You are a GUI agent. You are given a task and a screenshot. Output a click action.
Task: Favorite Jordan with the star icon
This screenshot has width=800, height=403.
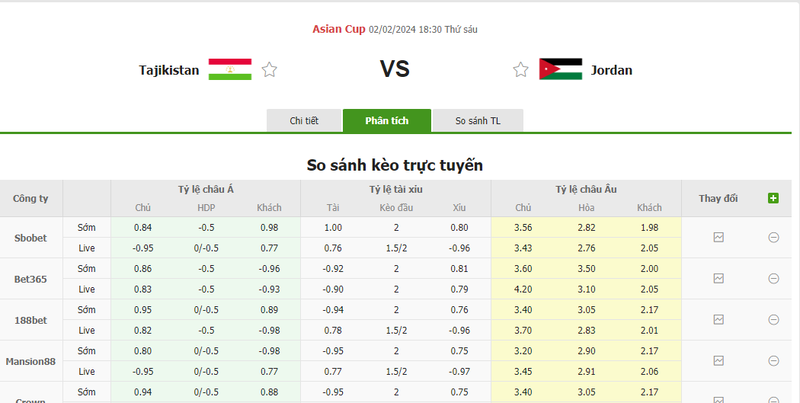pyautogui.click(x=520, y=69)
